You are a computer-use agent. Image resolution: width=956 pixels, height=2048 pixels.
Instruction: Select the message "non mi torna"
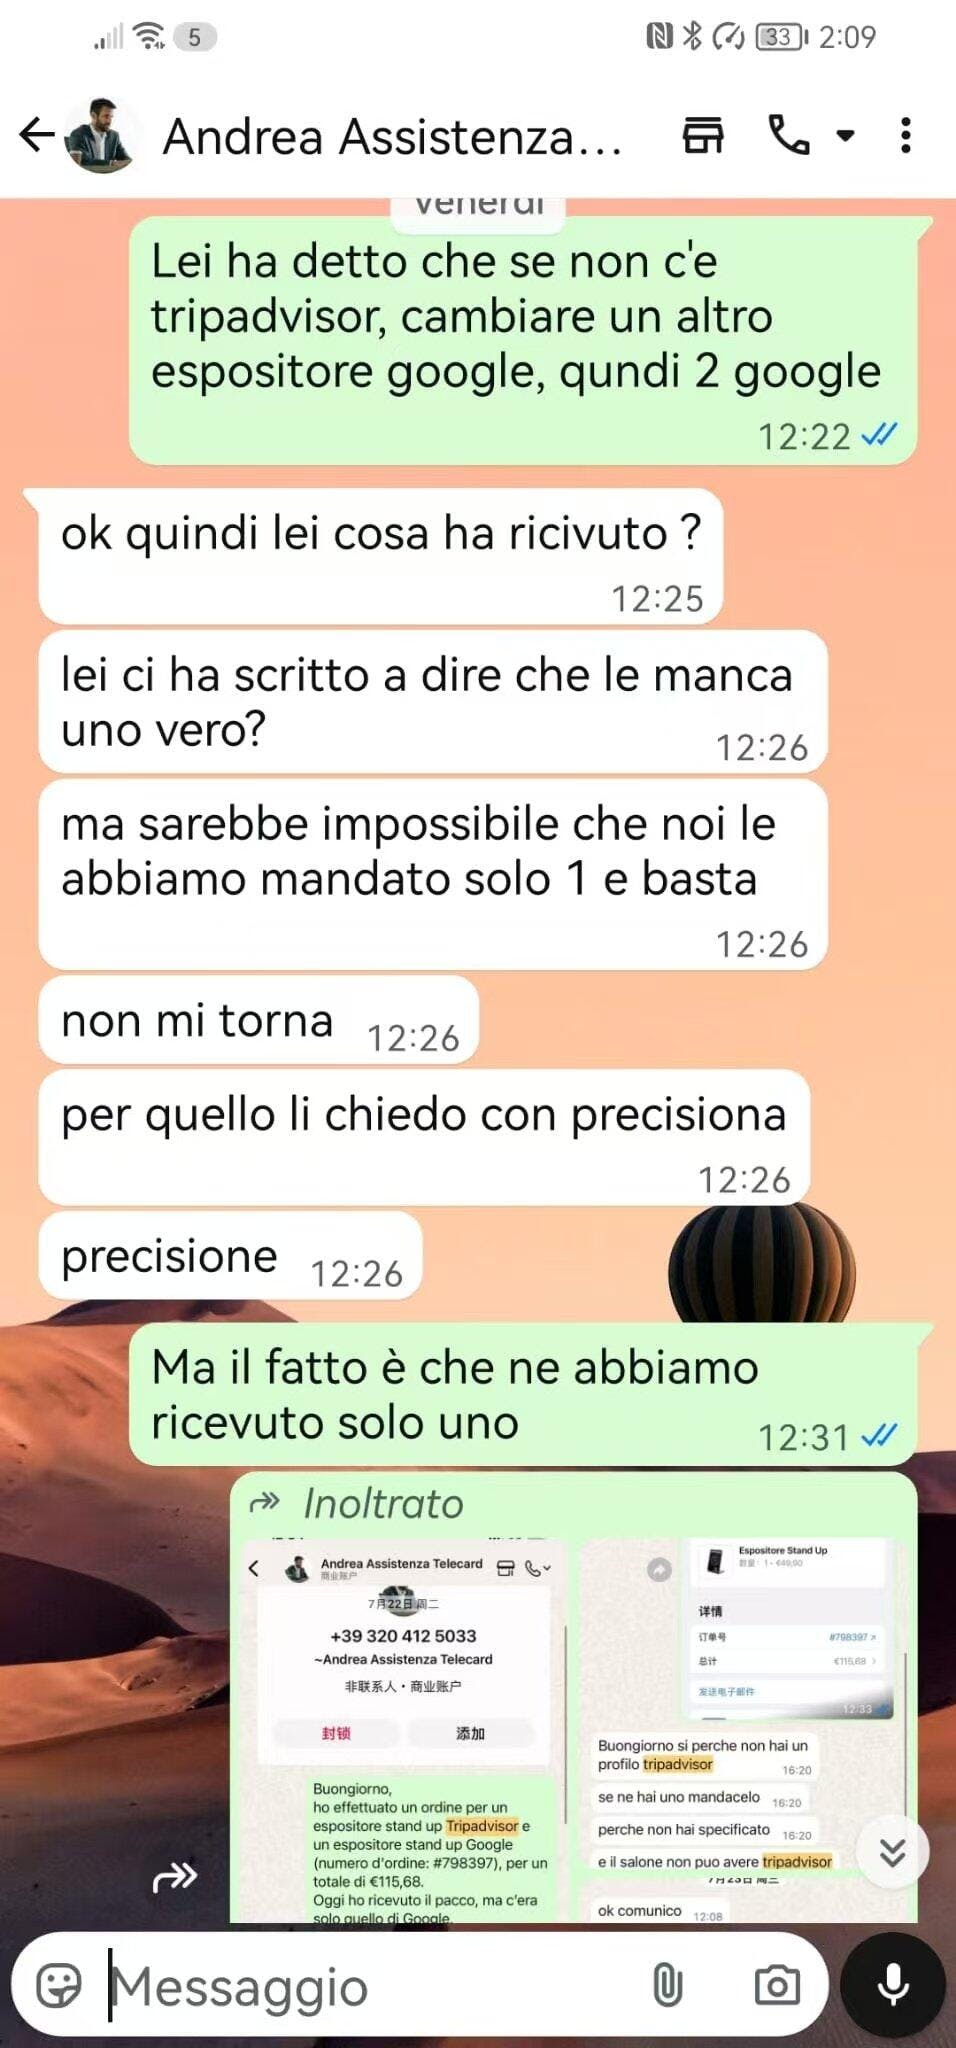tap(258, 1021)
